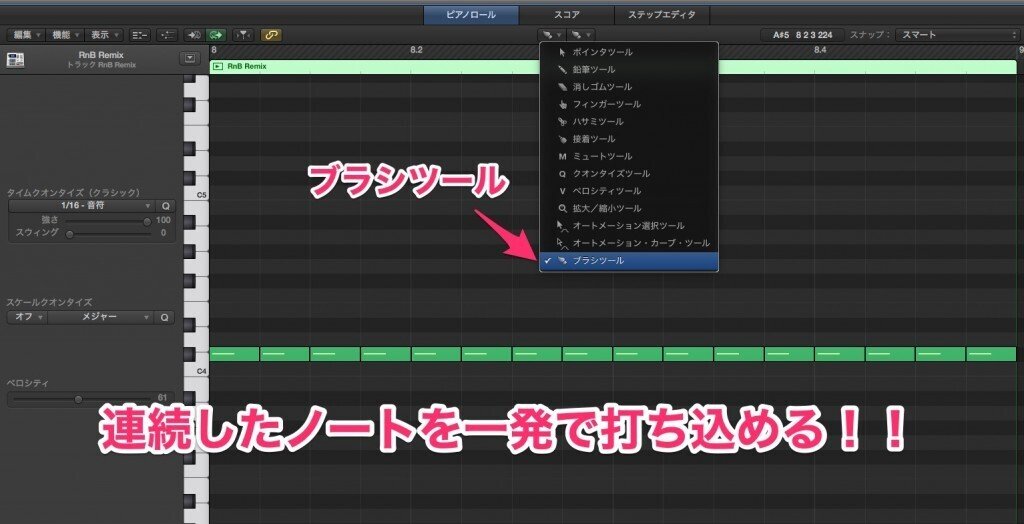
Task: Open the scale quantize オフ dropdown
Action: click(27, 317)
